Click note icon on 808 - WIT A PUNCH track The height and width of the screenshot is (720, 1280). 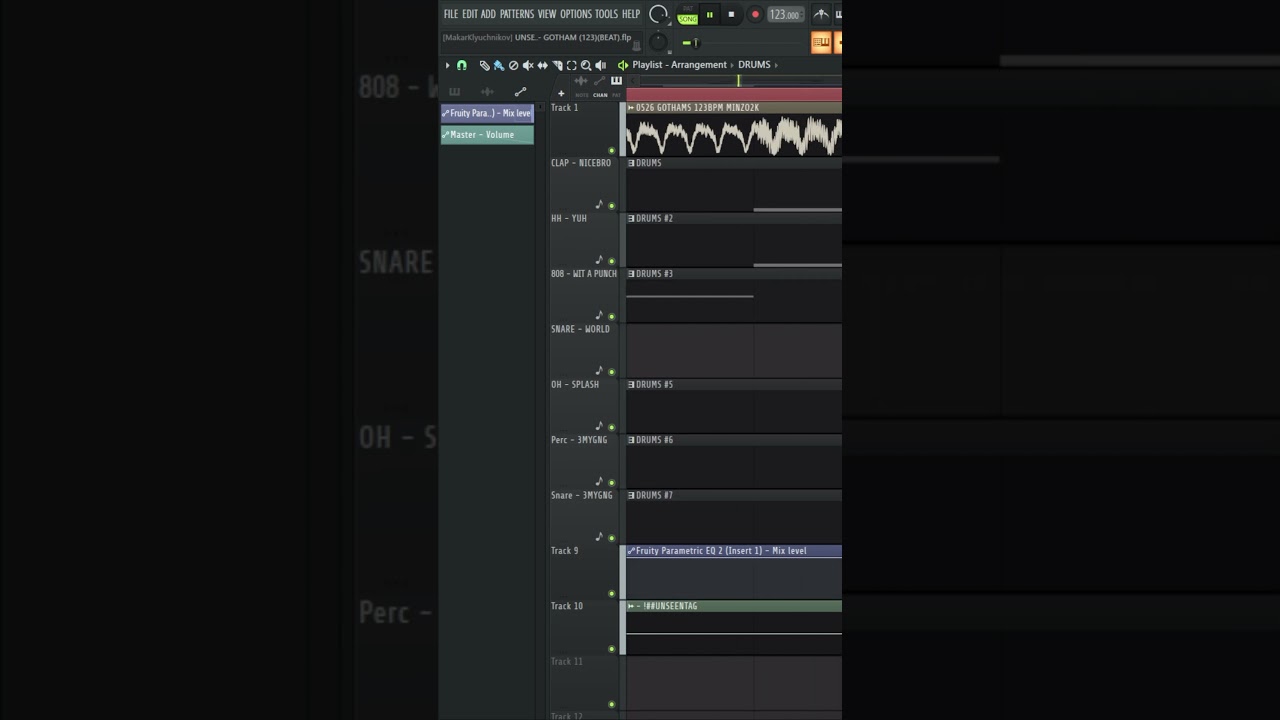599,314
